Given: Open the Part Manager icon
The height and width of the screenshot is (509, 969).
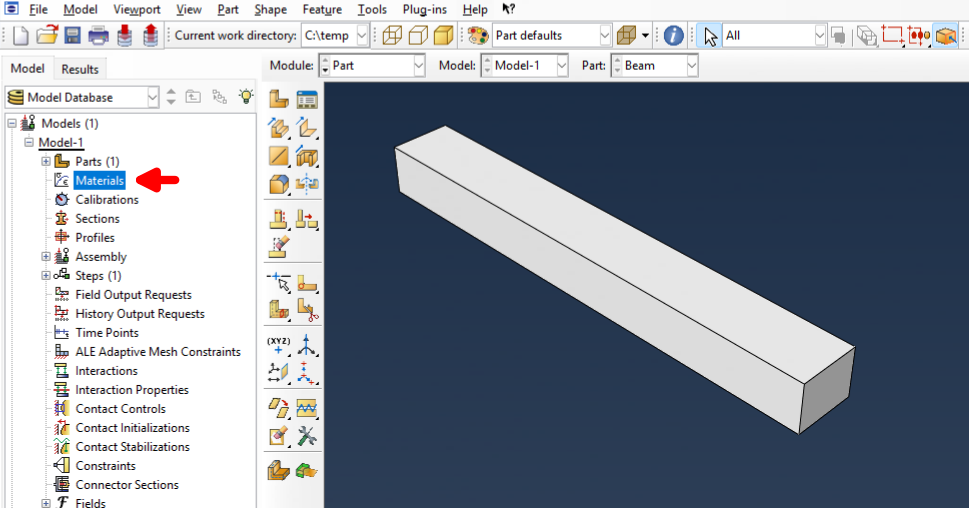Looking at the screenshot, I should (x=307, y=100).
